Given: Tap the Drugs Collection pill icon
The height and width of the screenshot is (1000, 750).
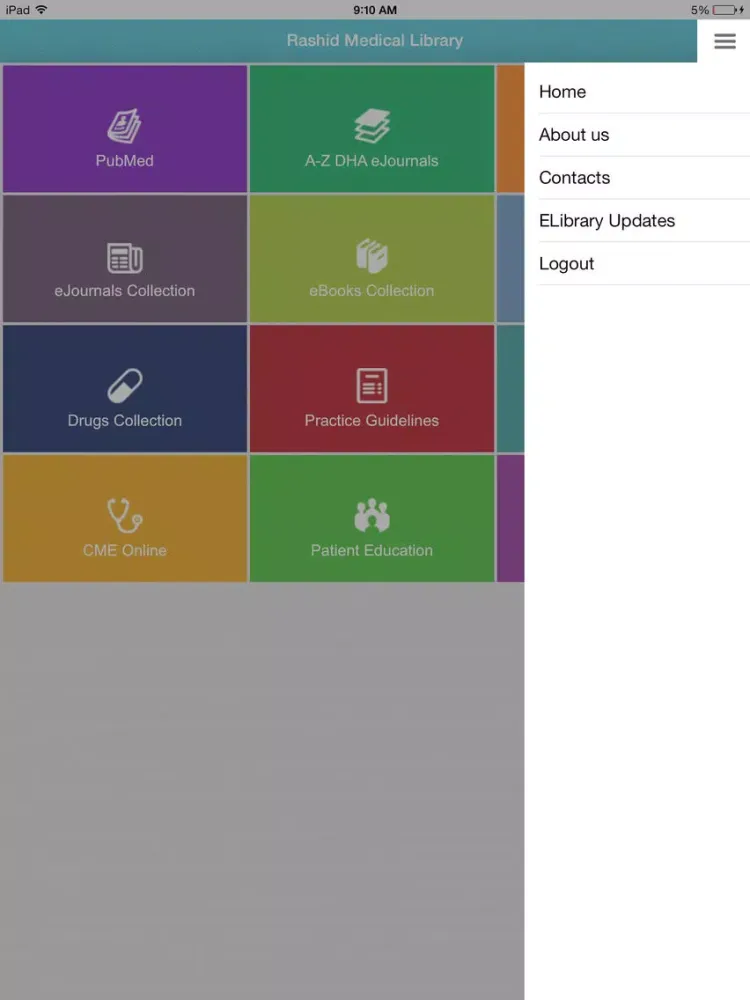Looking at the screenshot, I should [124, 386].
